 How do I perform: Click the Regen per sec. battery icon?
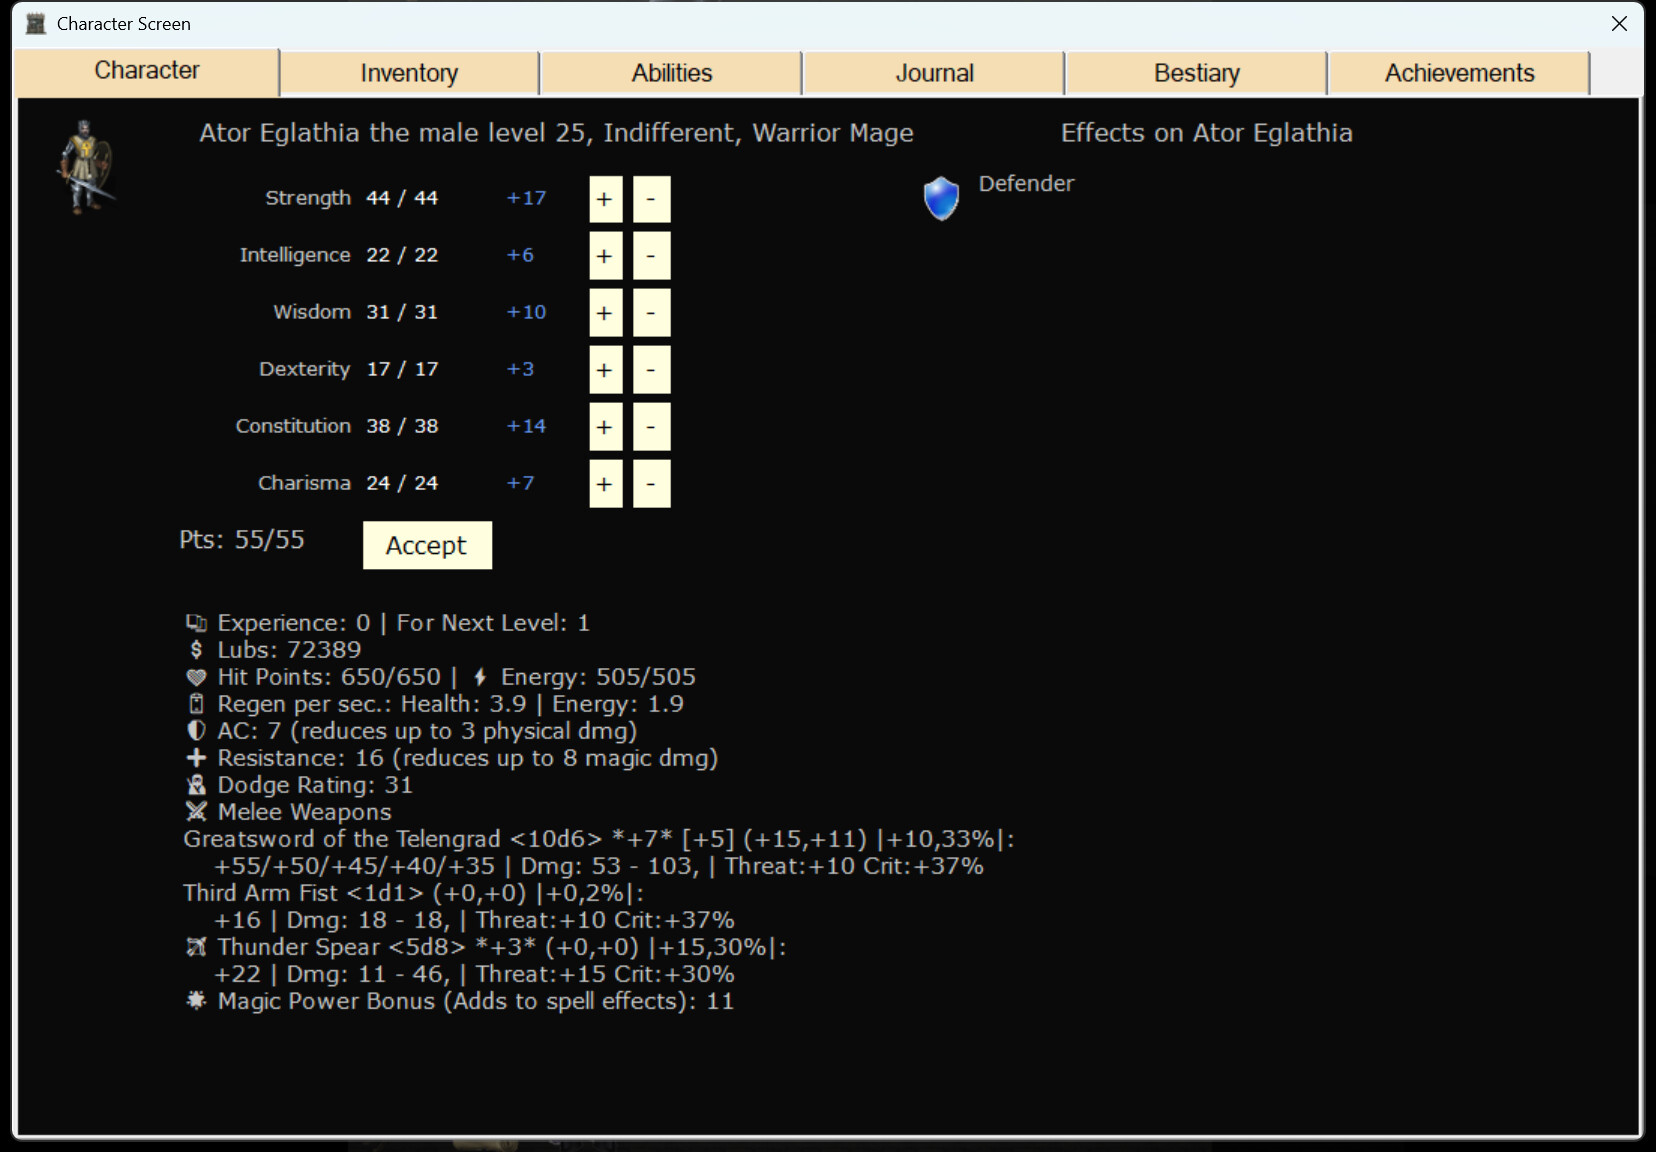click(x=196, y=704)
